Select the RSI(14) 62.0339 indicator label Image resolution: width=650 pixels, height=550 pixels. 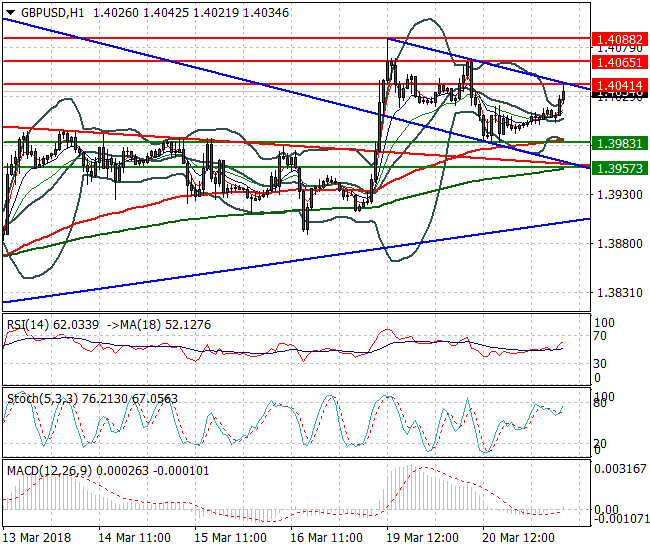point(53,325)
